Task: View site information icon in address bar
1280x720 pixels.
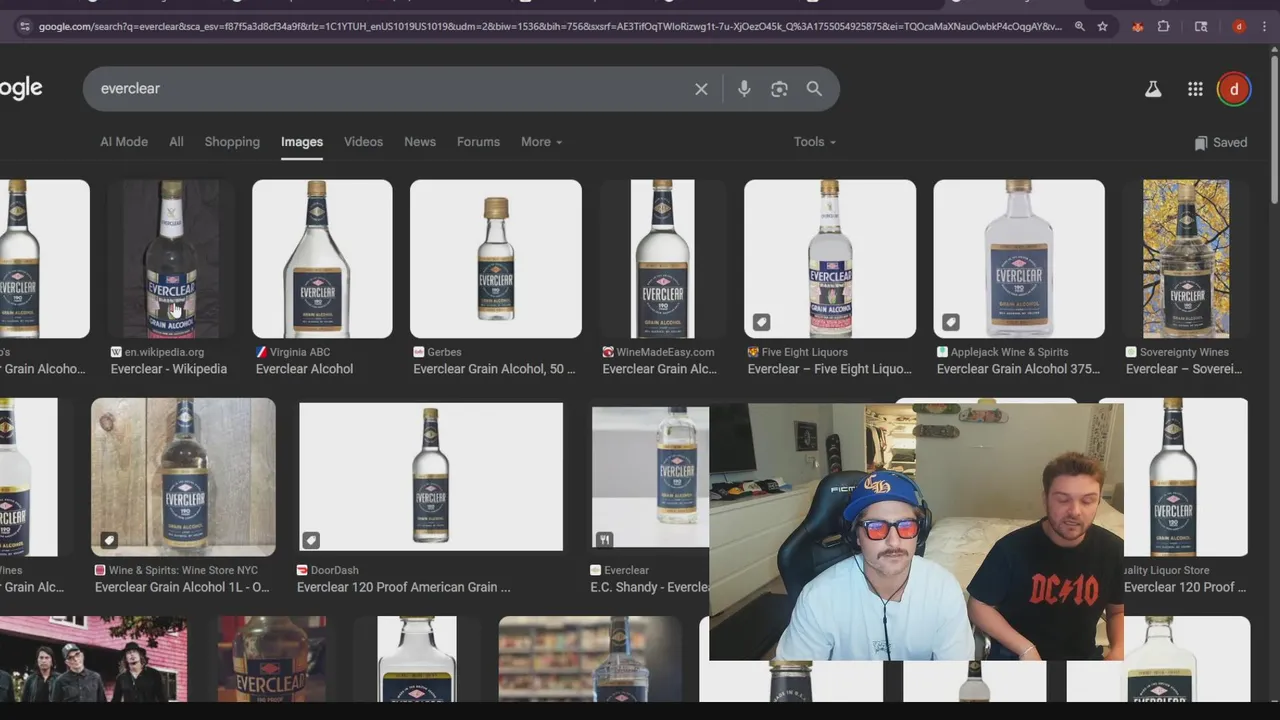Action: click(x=24, y=27)
